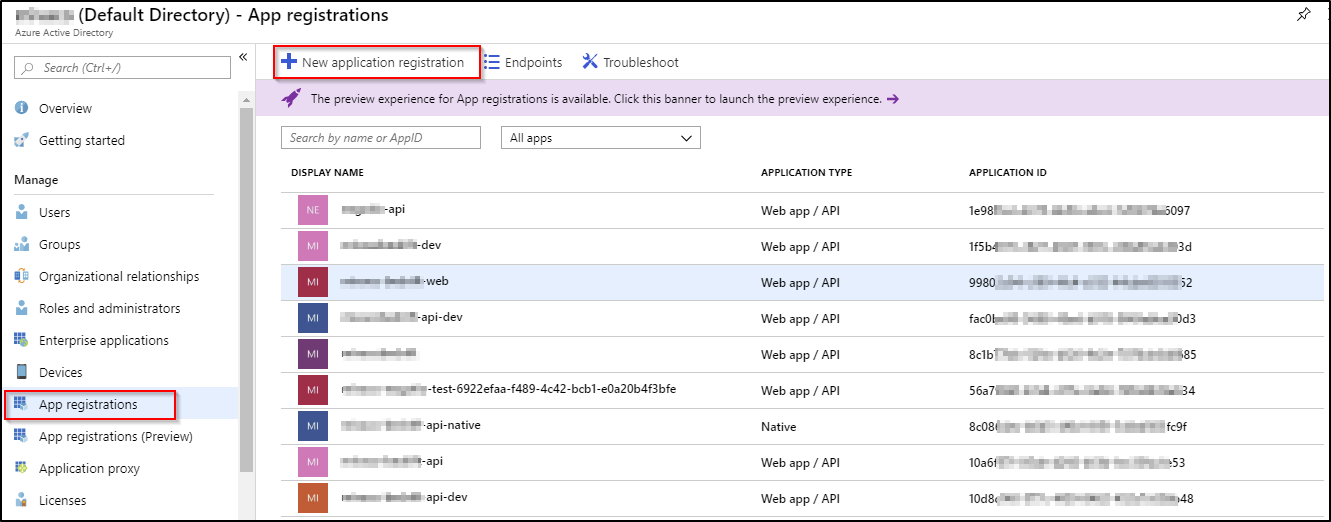Select the application ID starting 1e98

[1079, 210]
